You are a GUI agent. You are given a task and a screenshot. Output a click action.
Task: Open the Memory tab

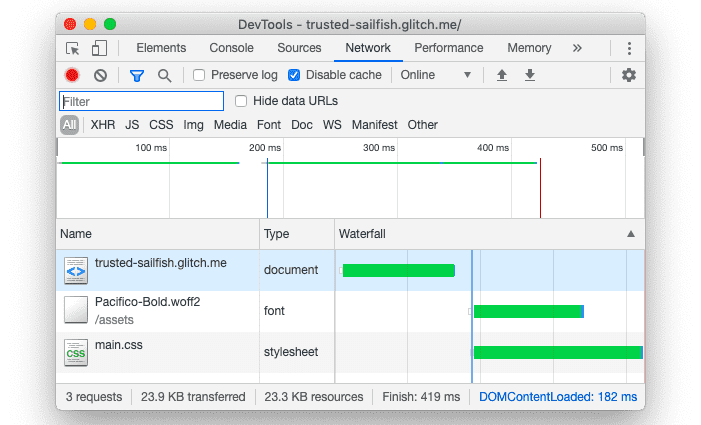pyautogui.click(x=529, y=48)
